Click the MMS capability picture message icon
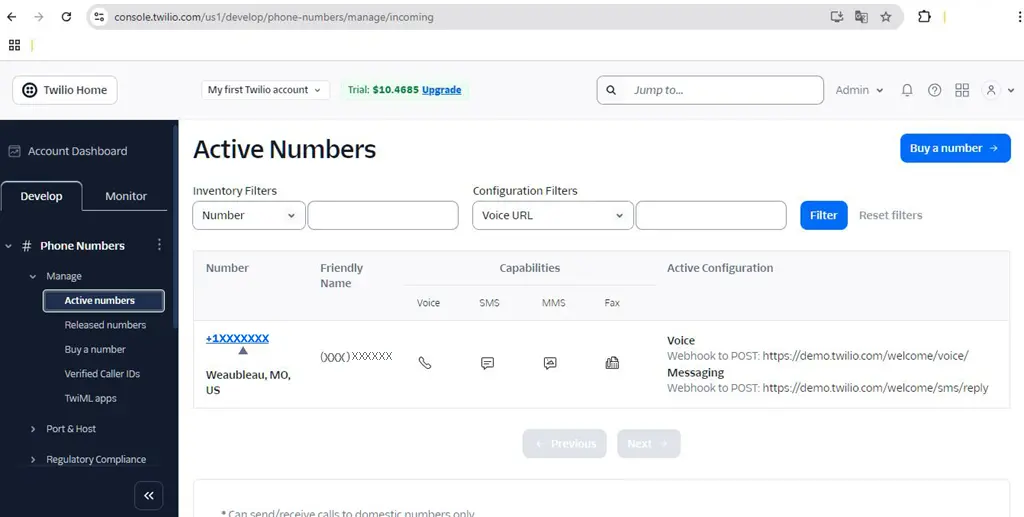The width and height of the screenshot is (1024, 517). [x=550, y=363]
